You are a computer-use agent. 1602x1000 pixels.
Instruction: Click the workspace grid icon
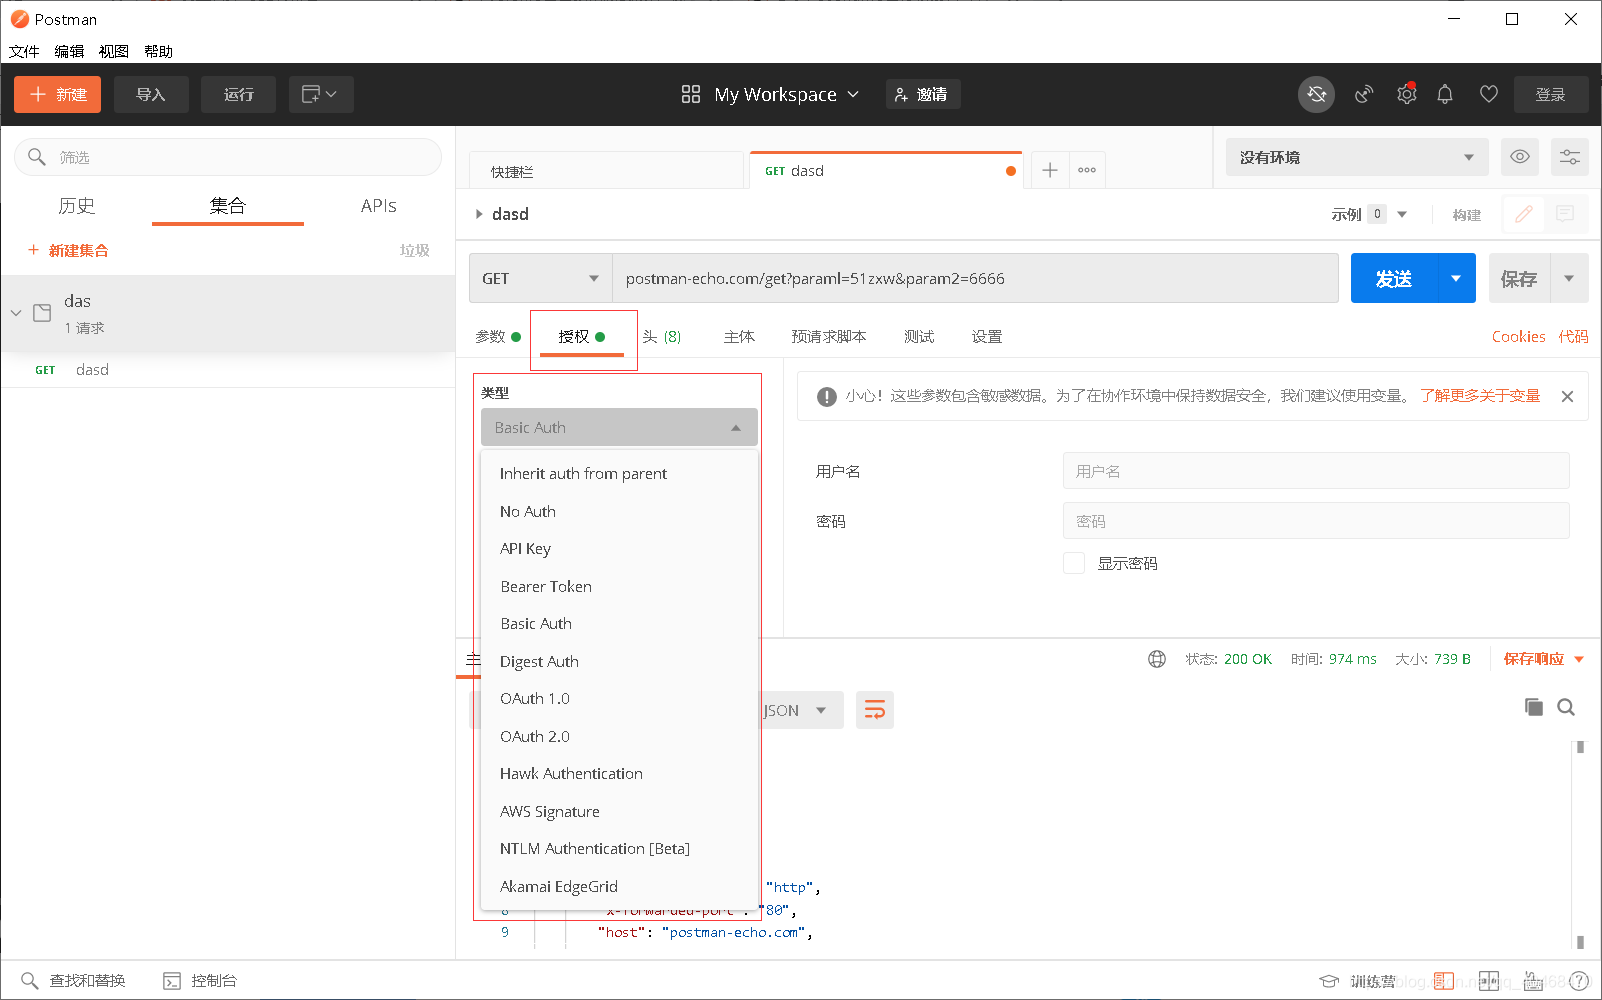point(691,94)
